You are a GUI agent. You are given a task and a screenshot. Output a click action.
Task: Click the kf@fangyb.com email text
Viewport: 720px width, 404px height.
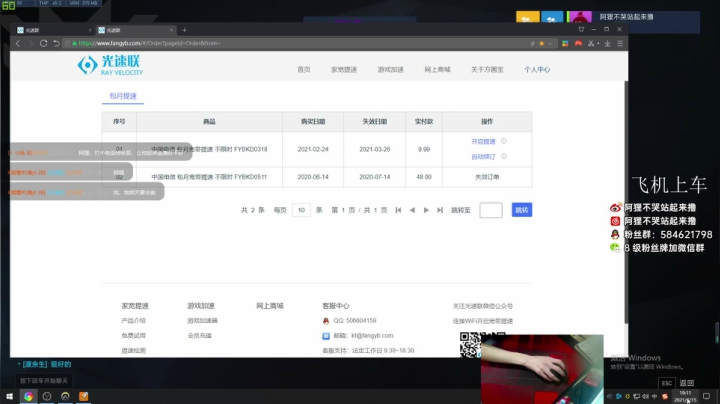(x=372, y=336)
